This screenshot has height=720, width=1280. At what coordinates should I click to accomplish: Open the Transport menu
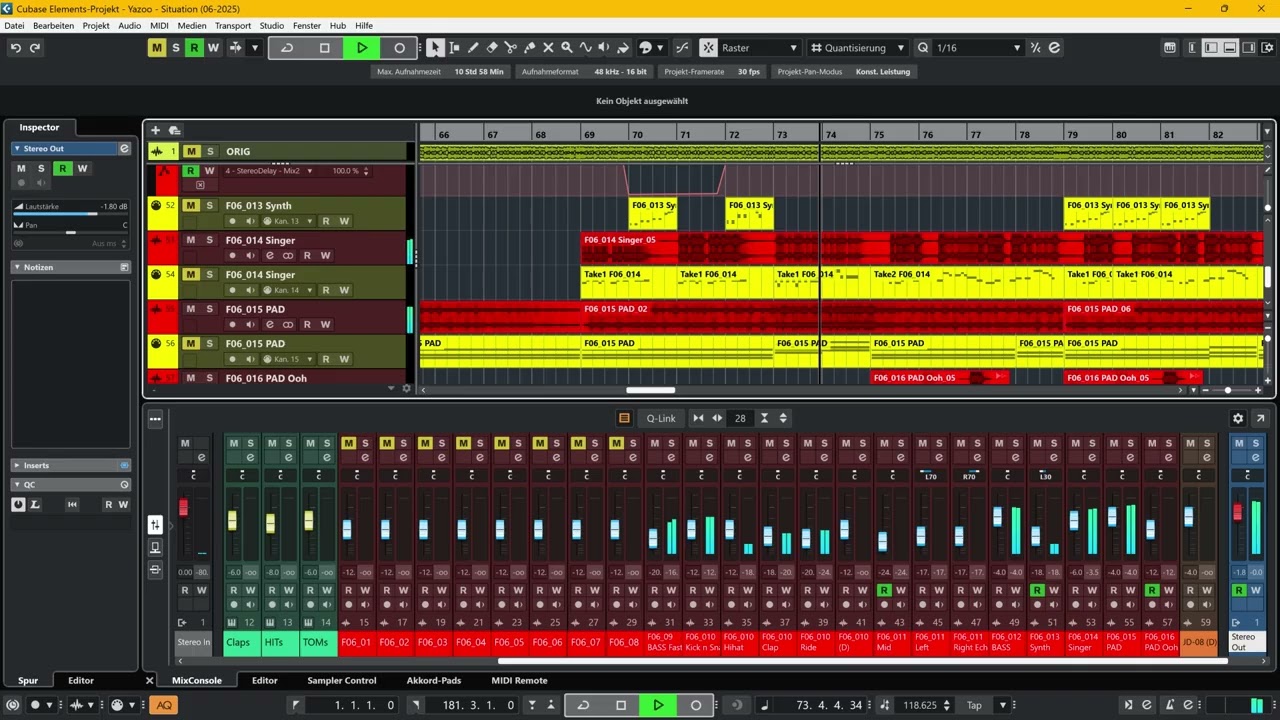coord(233,26)
